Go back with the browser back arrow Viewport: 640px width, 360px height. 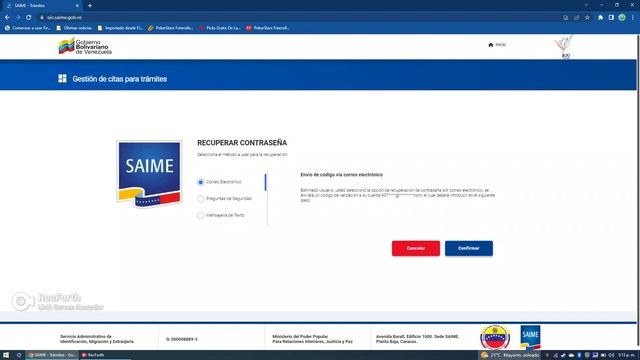[7, 18]
